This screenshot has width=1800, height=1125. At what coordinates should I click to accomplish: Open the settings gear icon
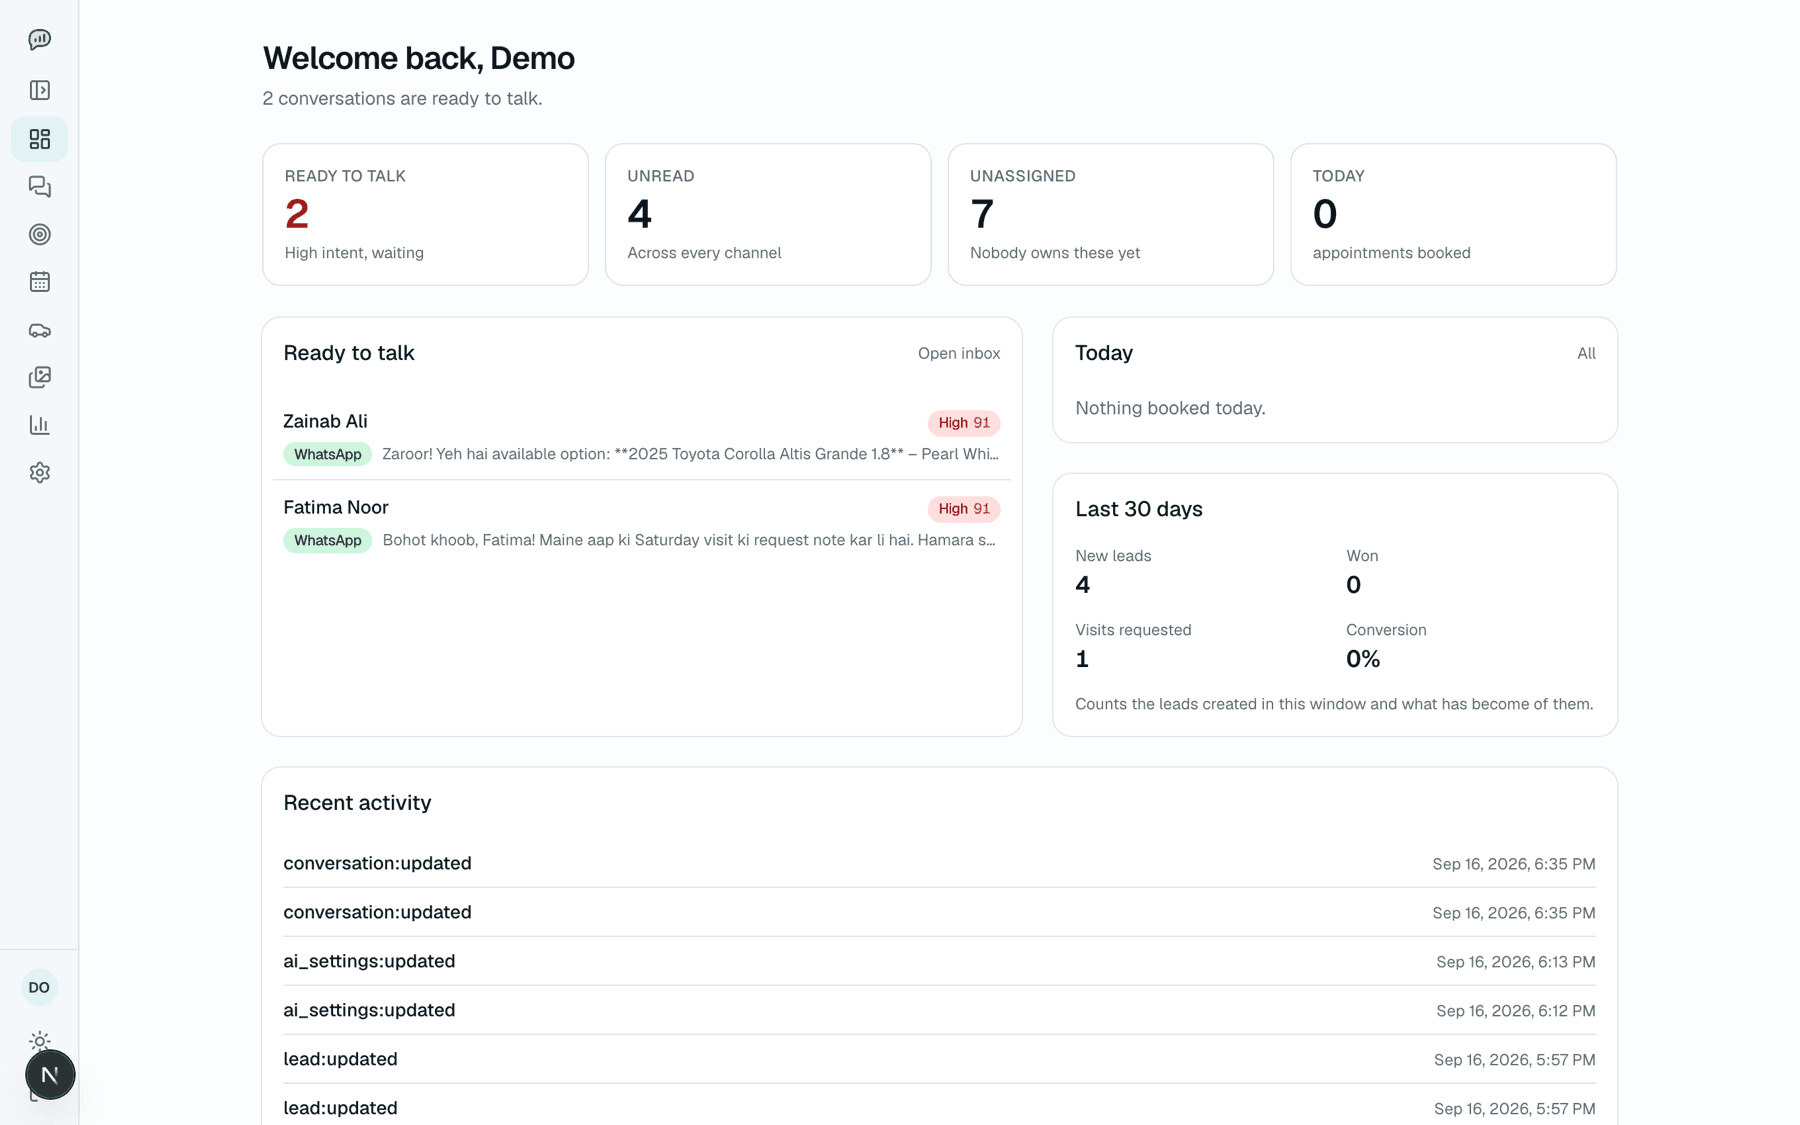tap(39, 472)
